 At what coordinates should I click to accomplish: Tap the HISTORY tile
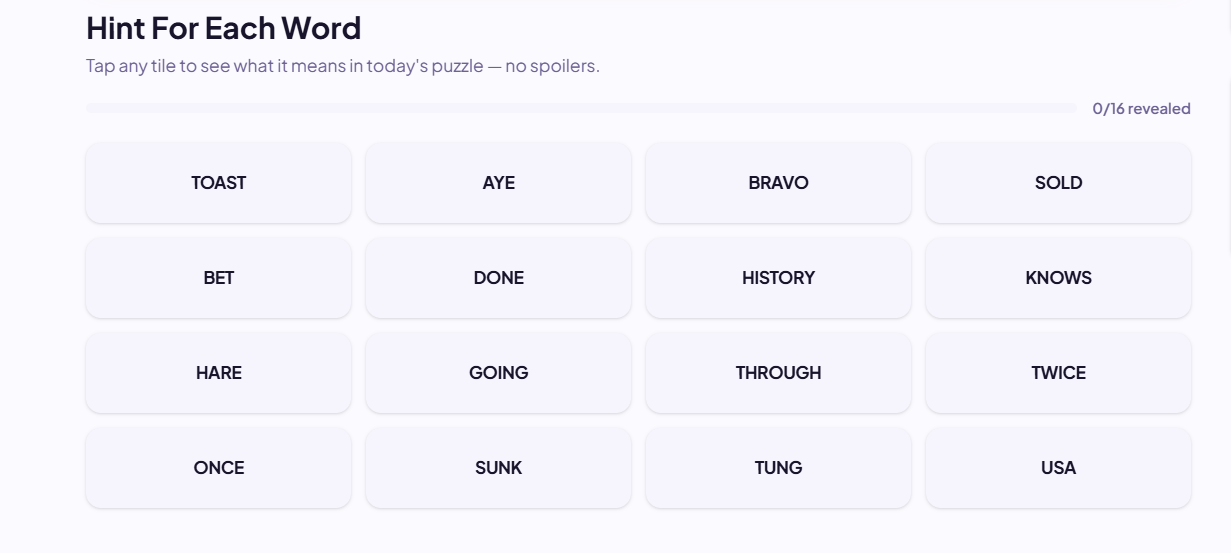778,277
